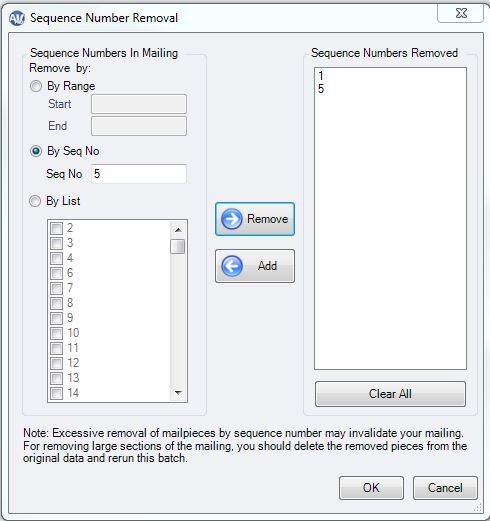Check the box for sequence number 2
490x521 pixels.
(x=56, y=228)
